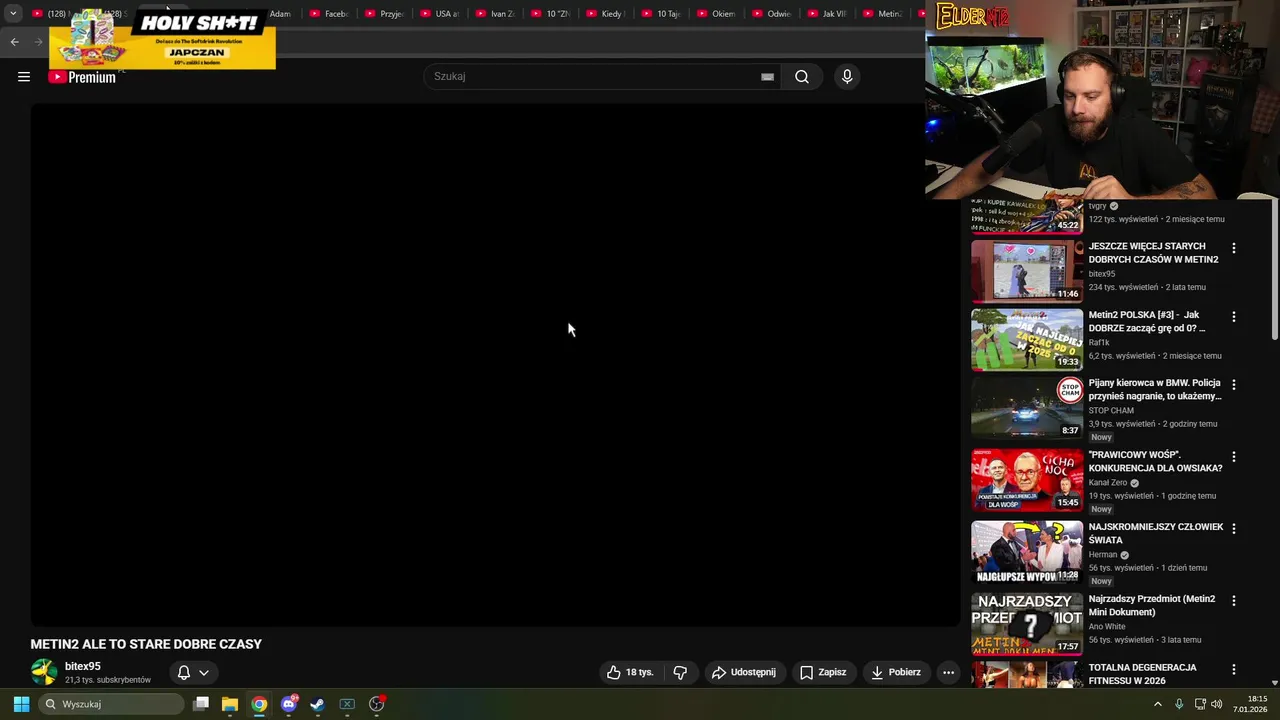Open the Windows Start menu
Screen dimensions: 1280x720
pyautogui.click(x=21, y=704)
